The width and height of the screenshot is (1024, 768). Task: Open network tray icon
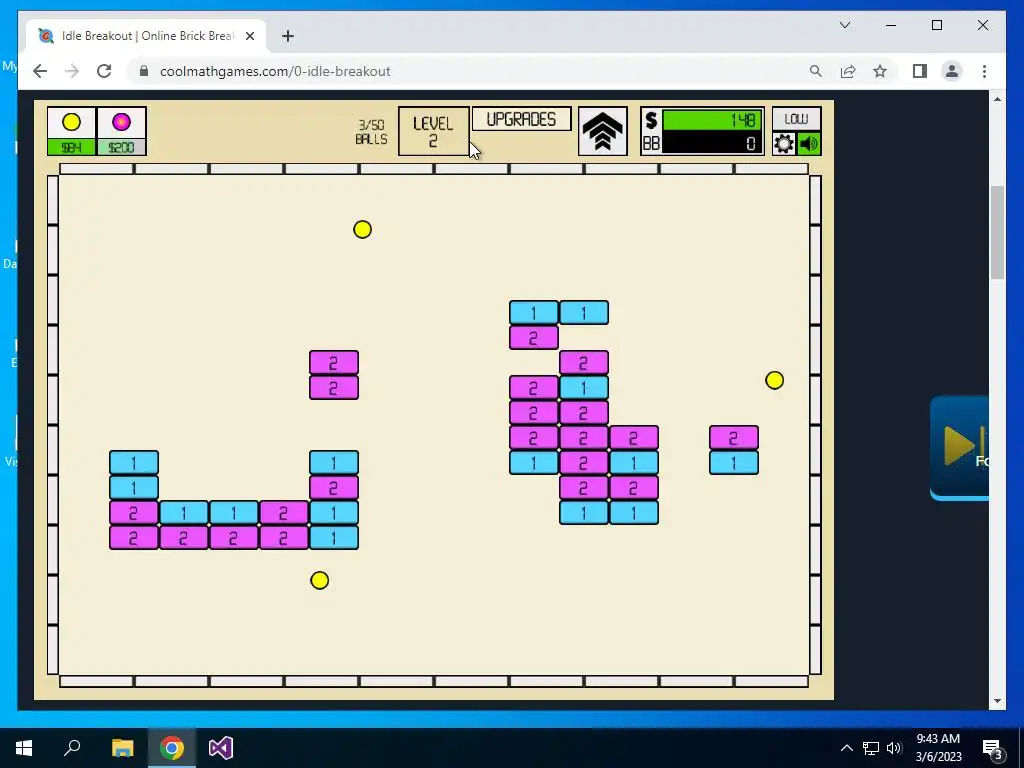871,748
